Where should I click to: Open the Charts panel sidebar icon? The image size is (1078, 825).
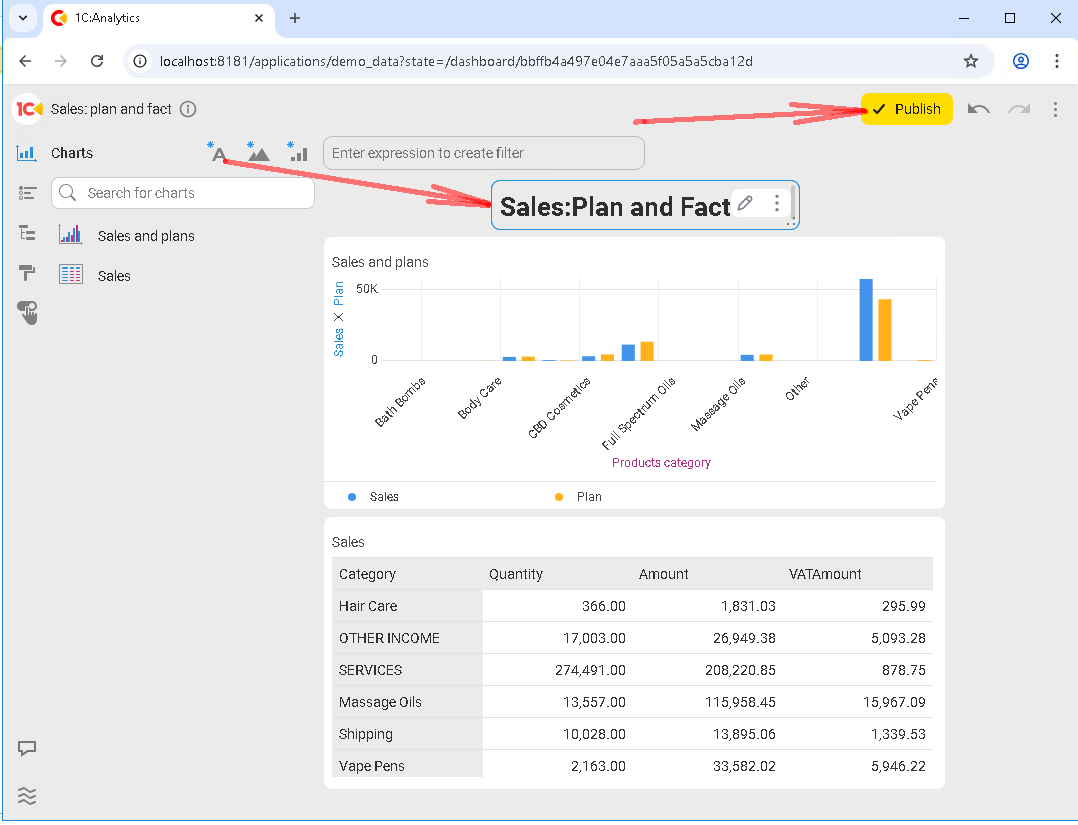coord(27,153)
